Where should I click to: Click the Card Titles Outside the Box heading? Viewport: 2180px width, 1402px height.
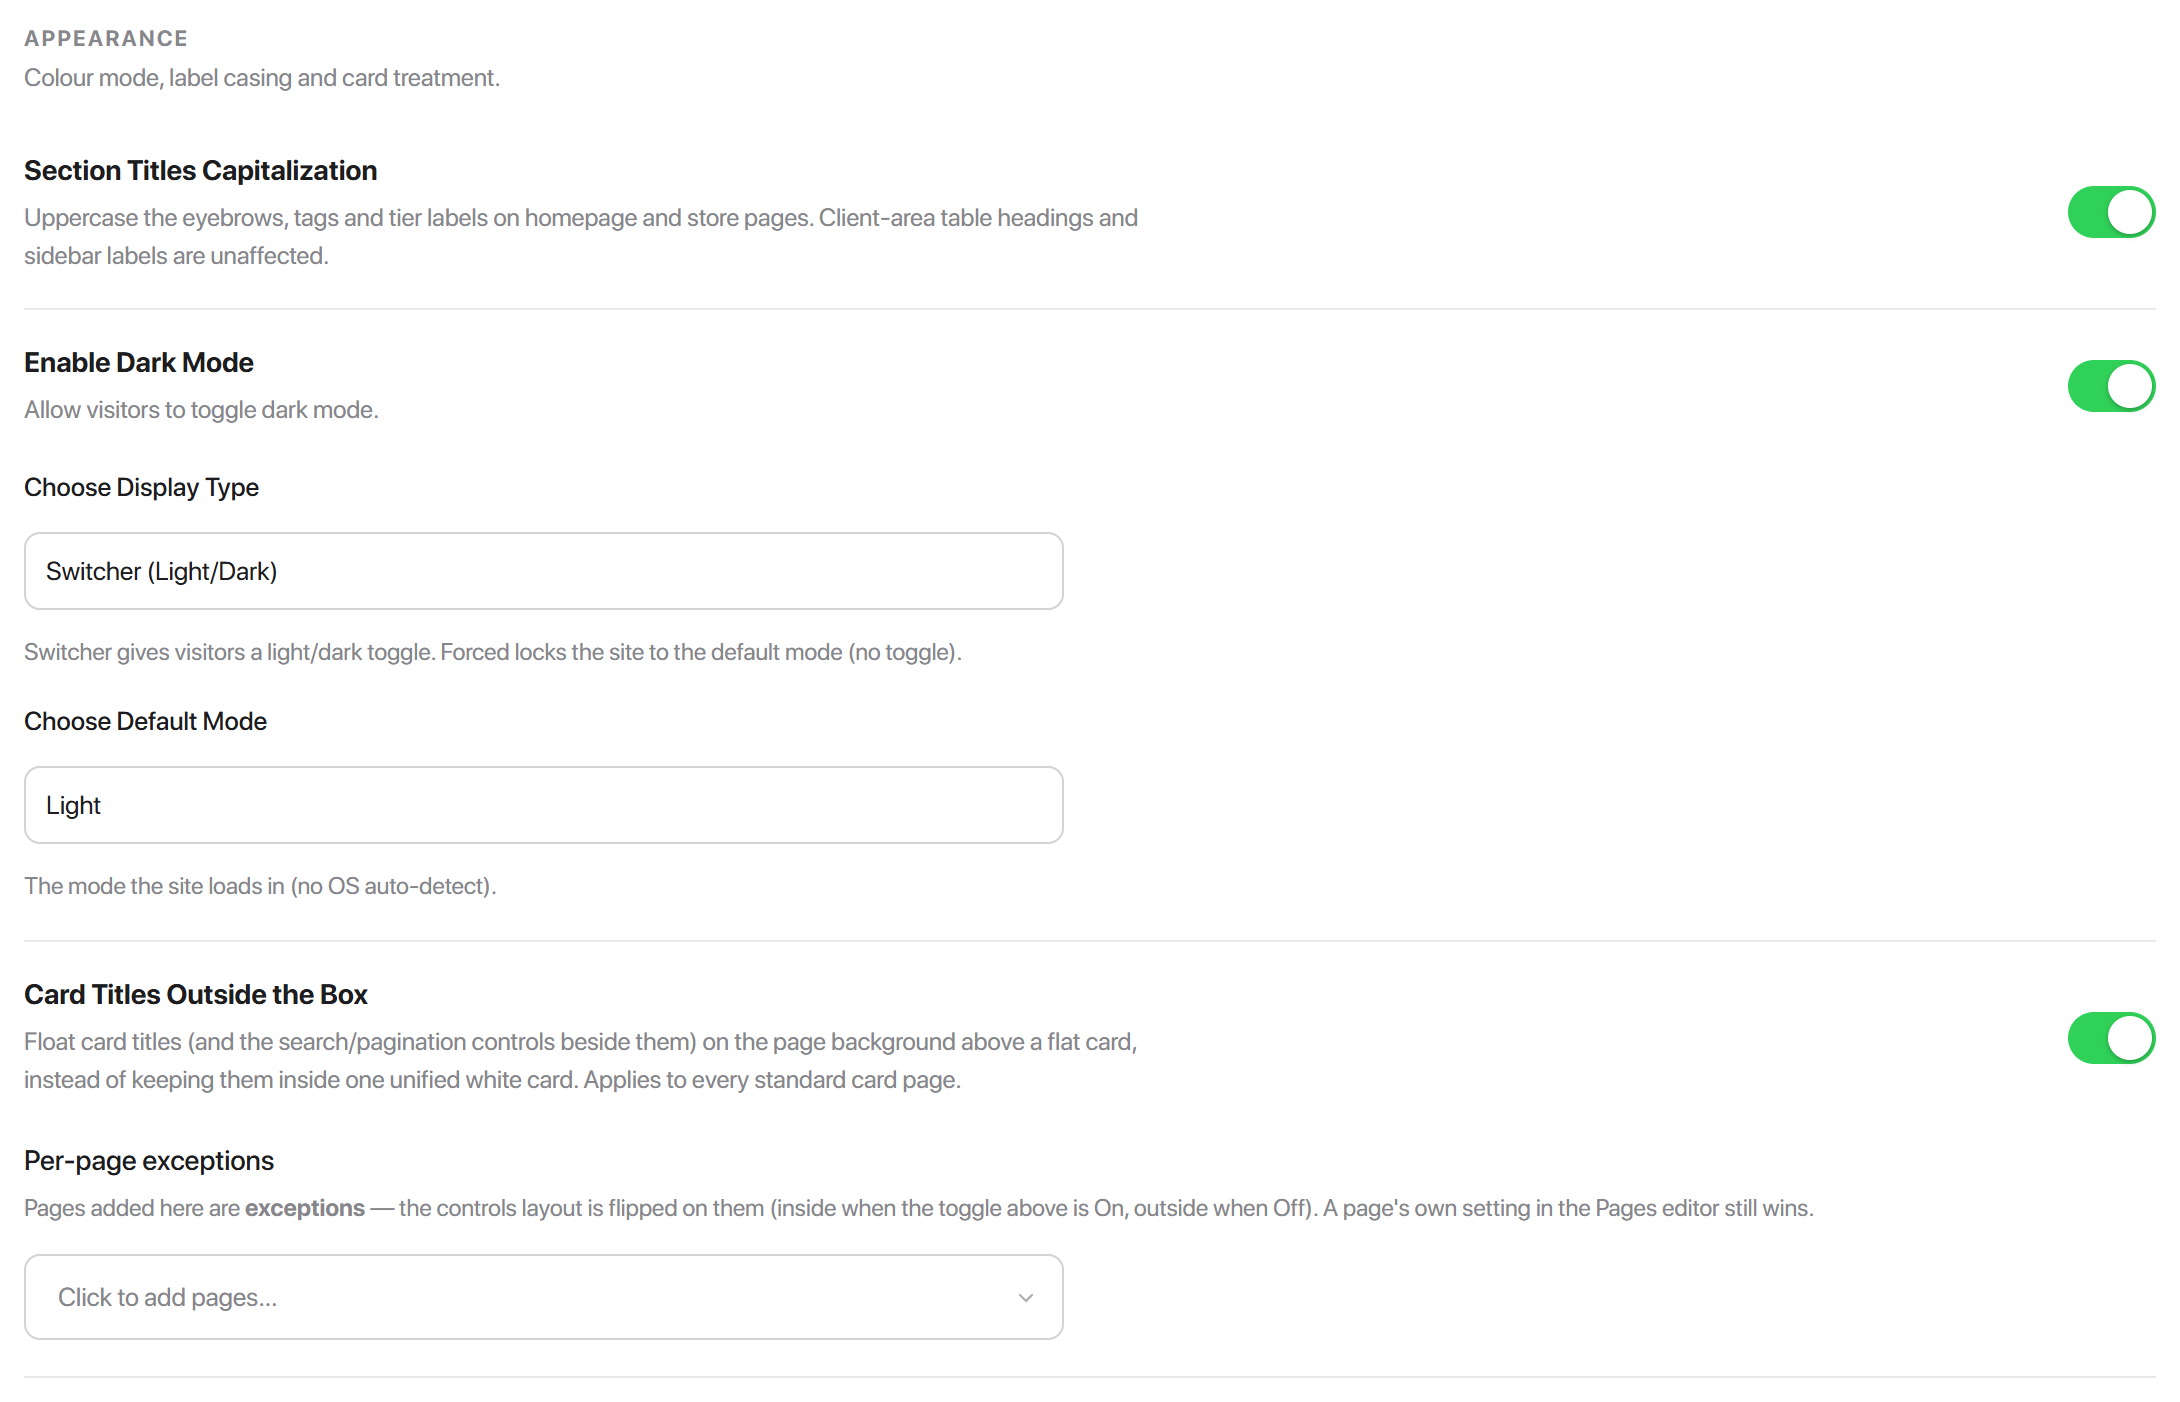coord(196,995)
